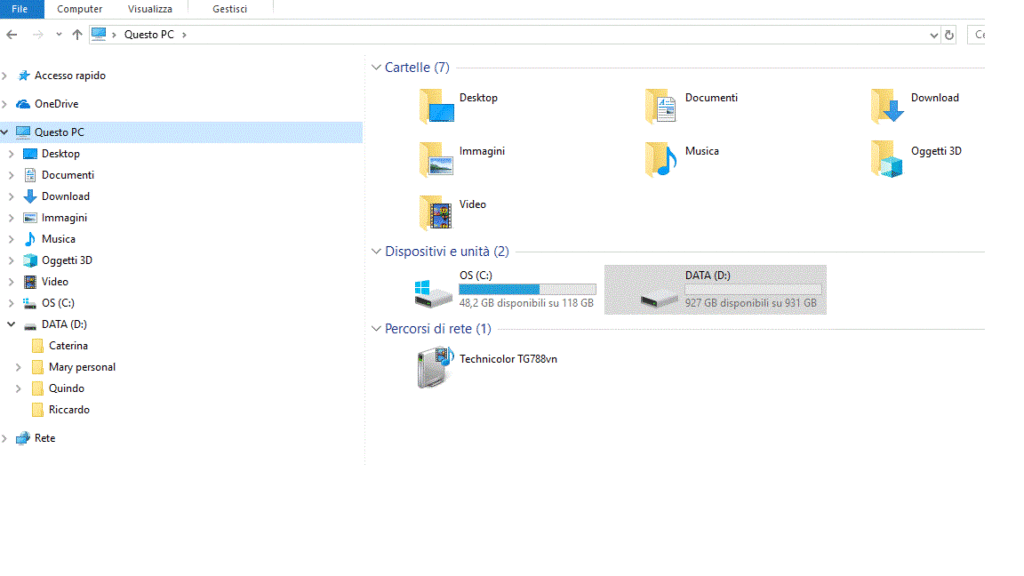Select Questo PC in navigation pane
The height and width of the screenshot is (576, 1024).
coord(181,132)
